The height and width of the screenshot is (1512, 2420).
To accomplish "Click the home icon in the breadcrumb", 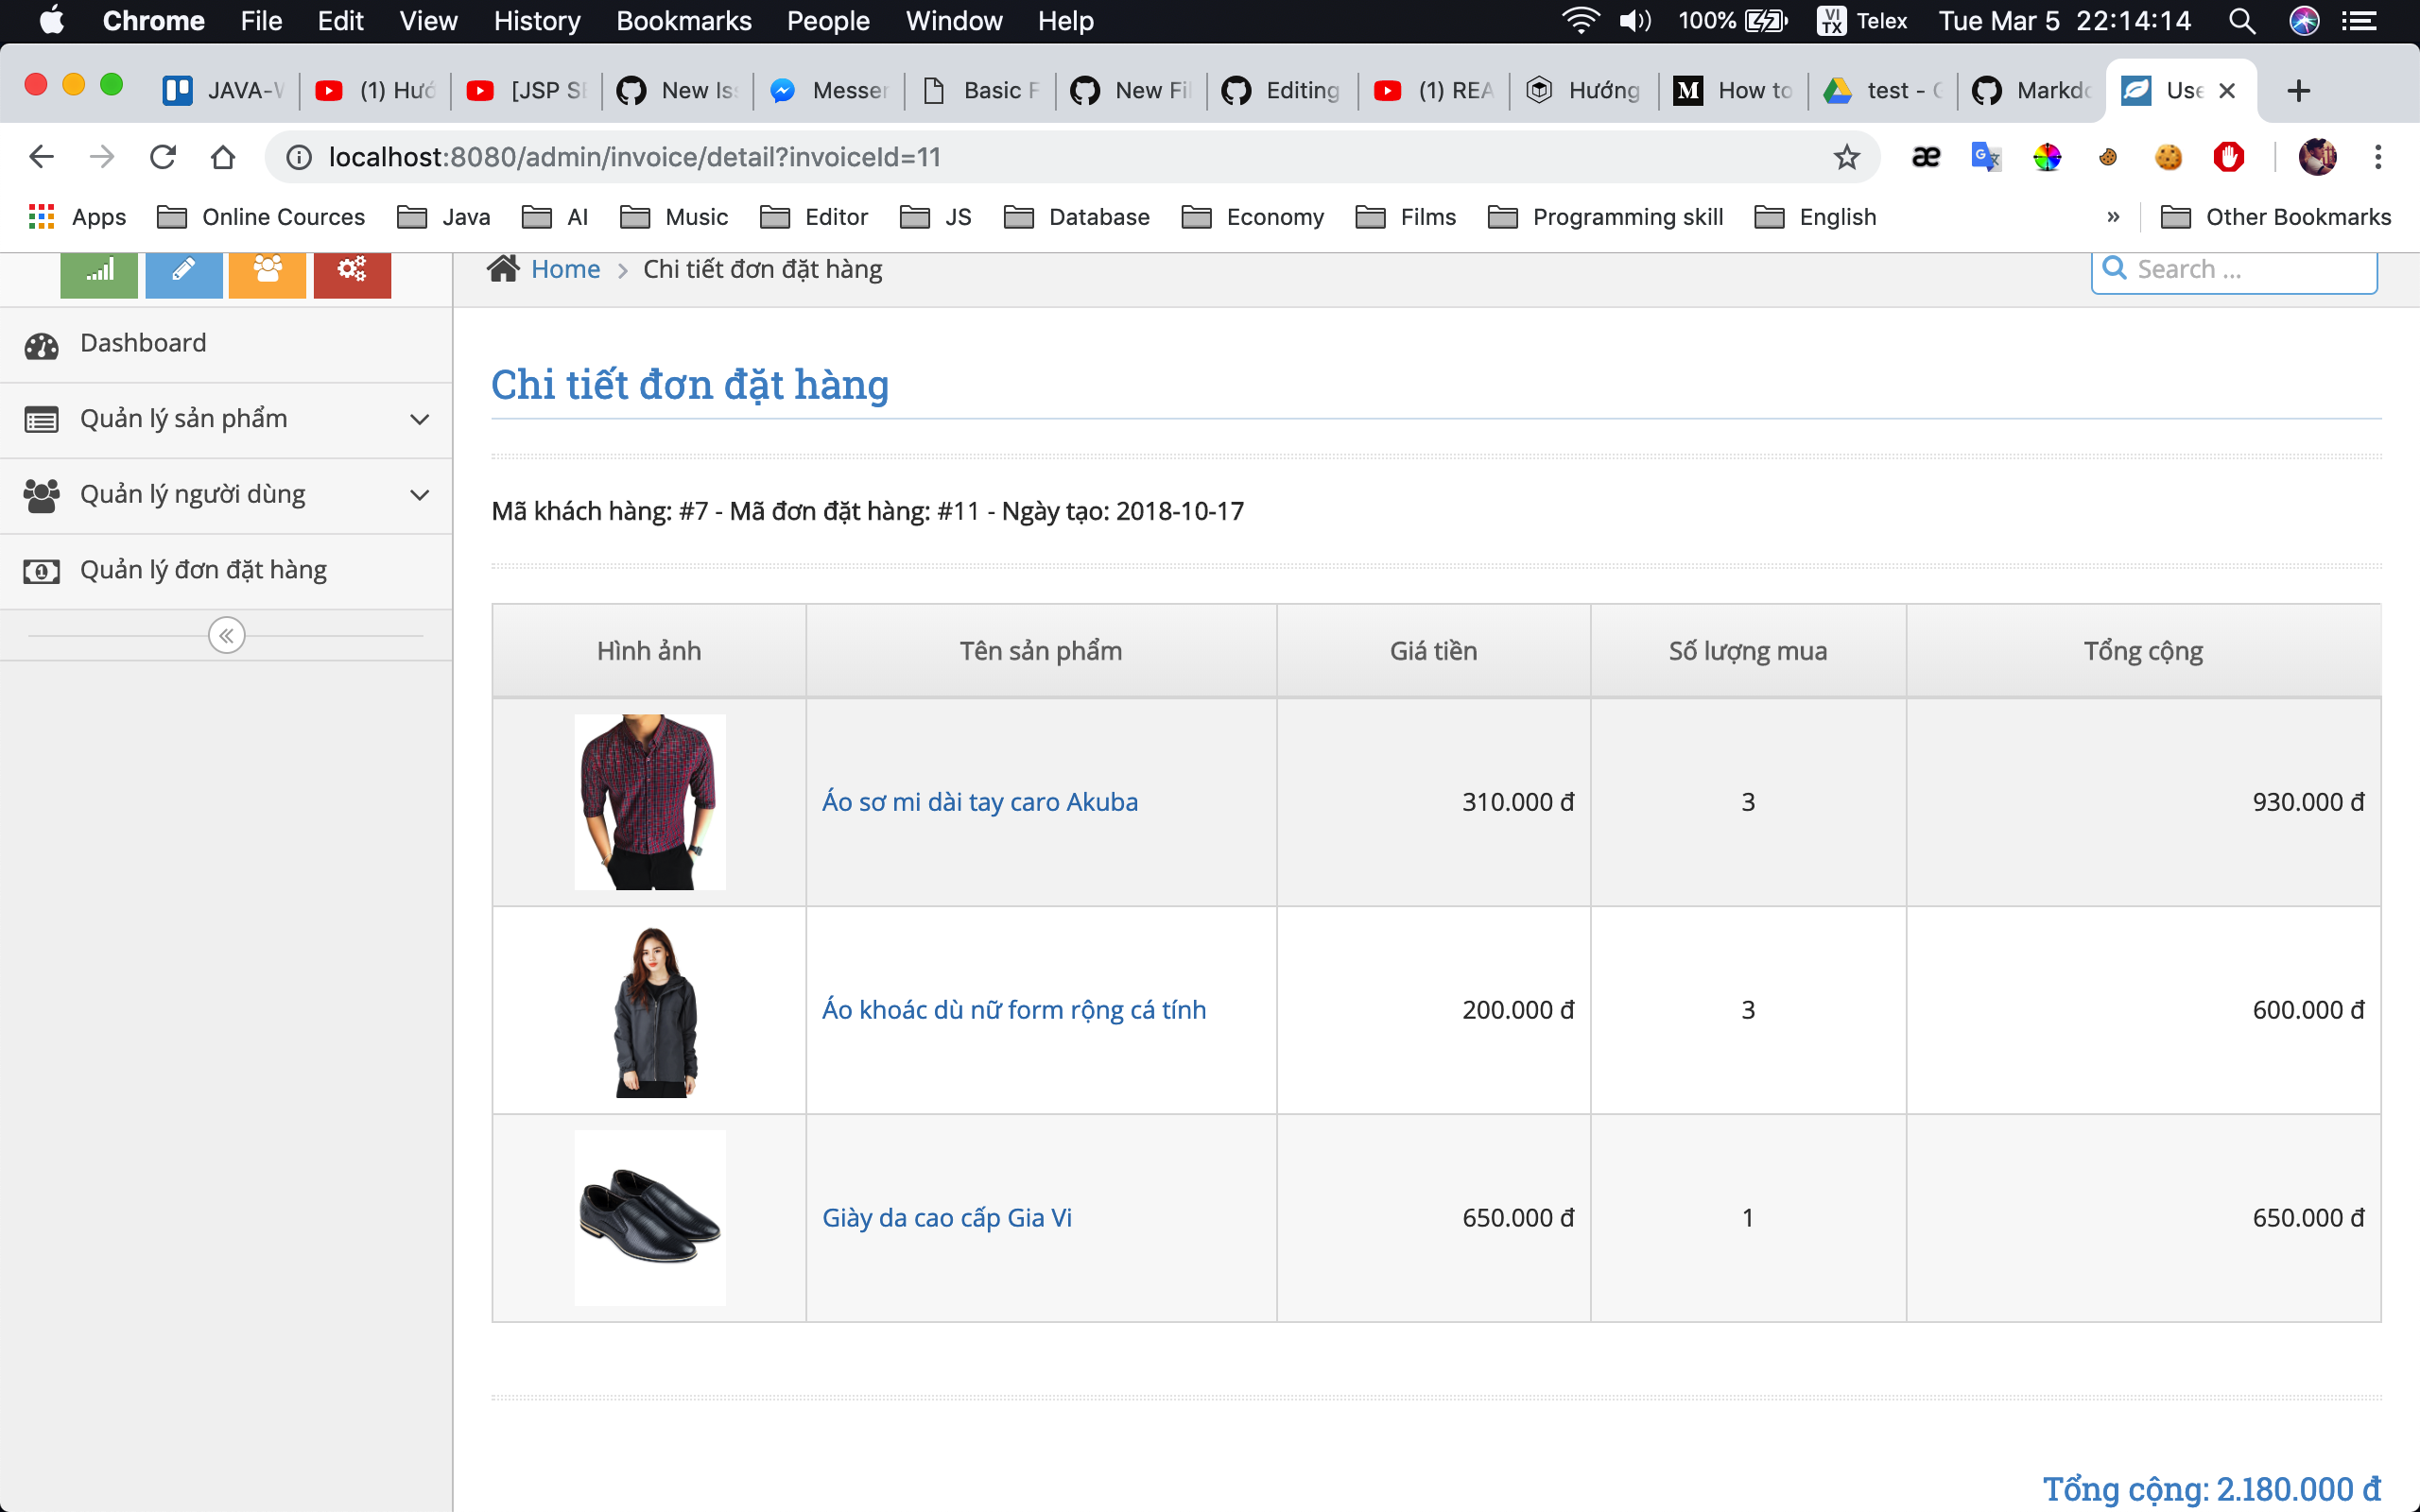I will pos(504,268).
